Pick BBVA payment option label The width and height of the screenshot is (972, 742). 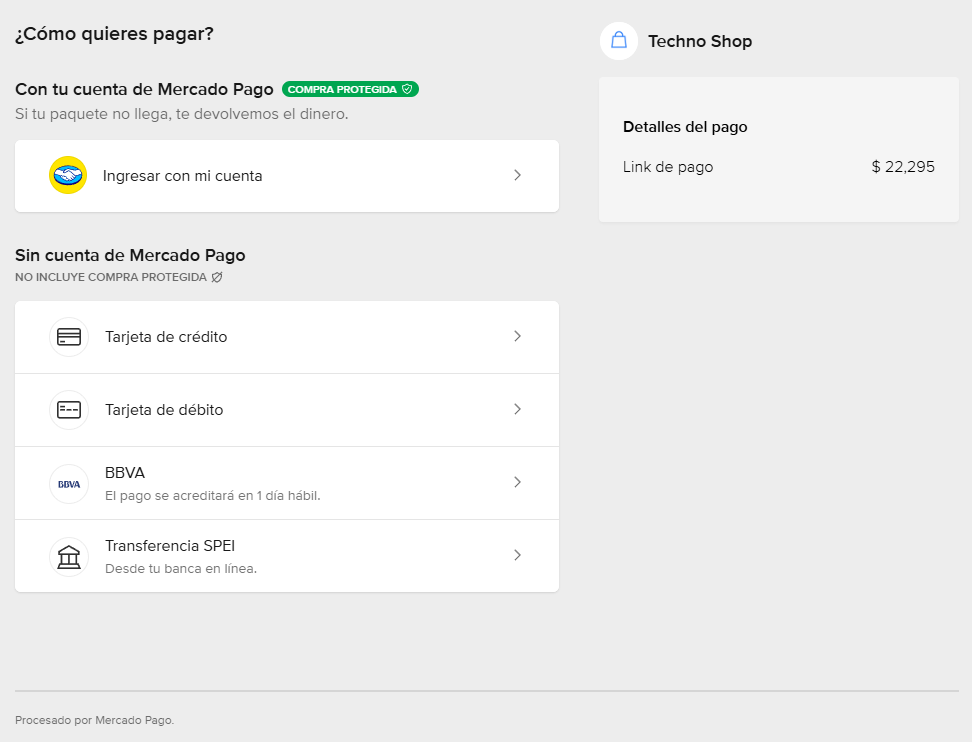click(125, 472)
